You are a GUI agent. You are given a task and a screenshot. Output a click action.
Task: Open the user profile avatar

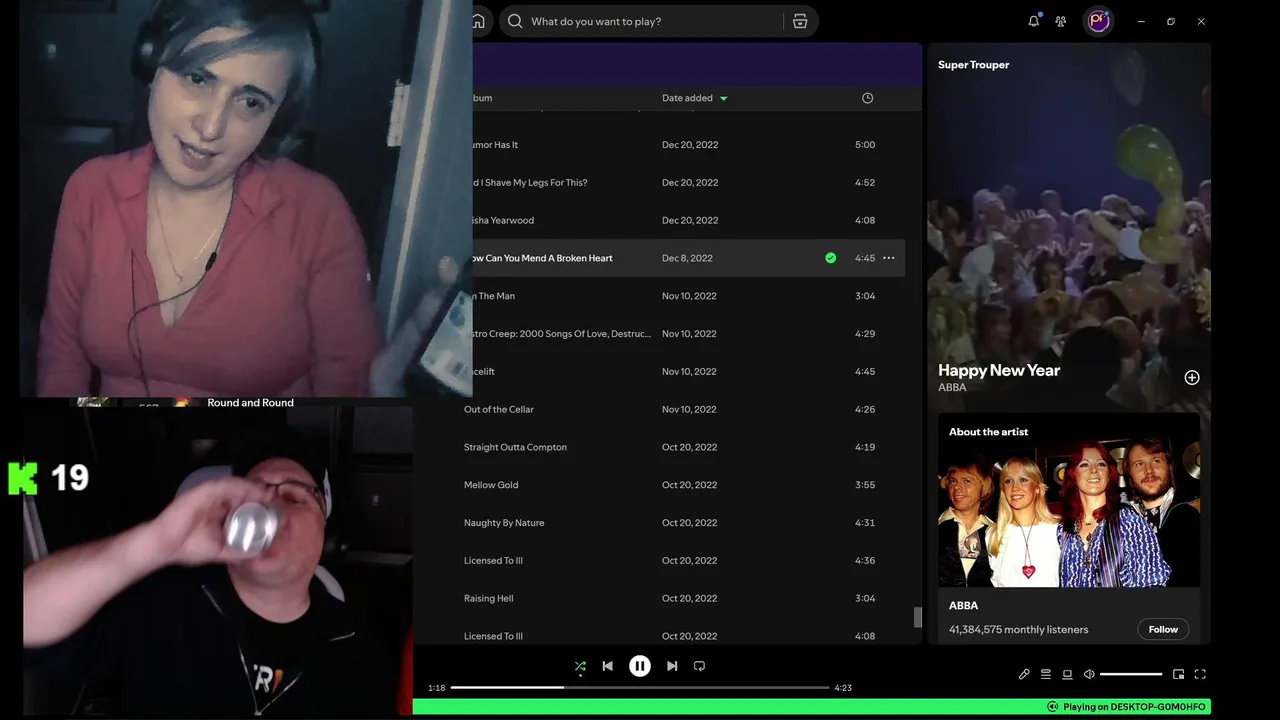pos(1099,21)
